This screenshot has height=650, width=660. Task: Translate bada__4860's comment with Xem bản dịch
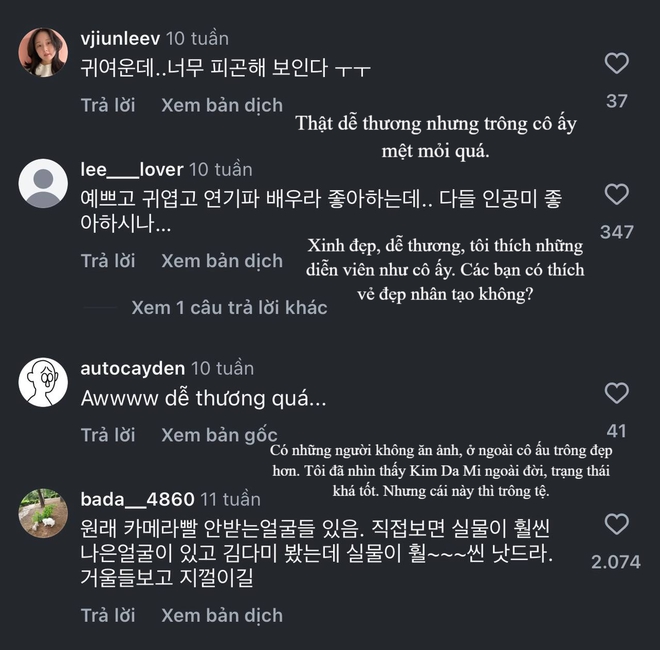[x=222, y=616]
